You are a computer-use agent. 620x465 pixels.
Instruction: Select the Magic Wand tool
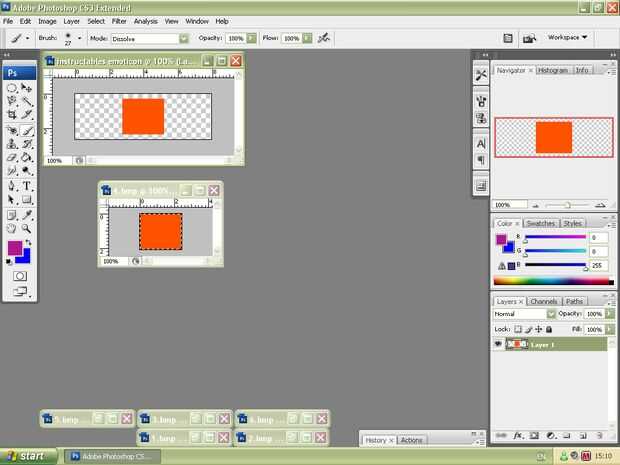click(26, 101)
